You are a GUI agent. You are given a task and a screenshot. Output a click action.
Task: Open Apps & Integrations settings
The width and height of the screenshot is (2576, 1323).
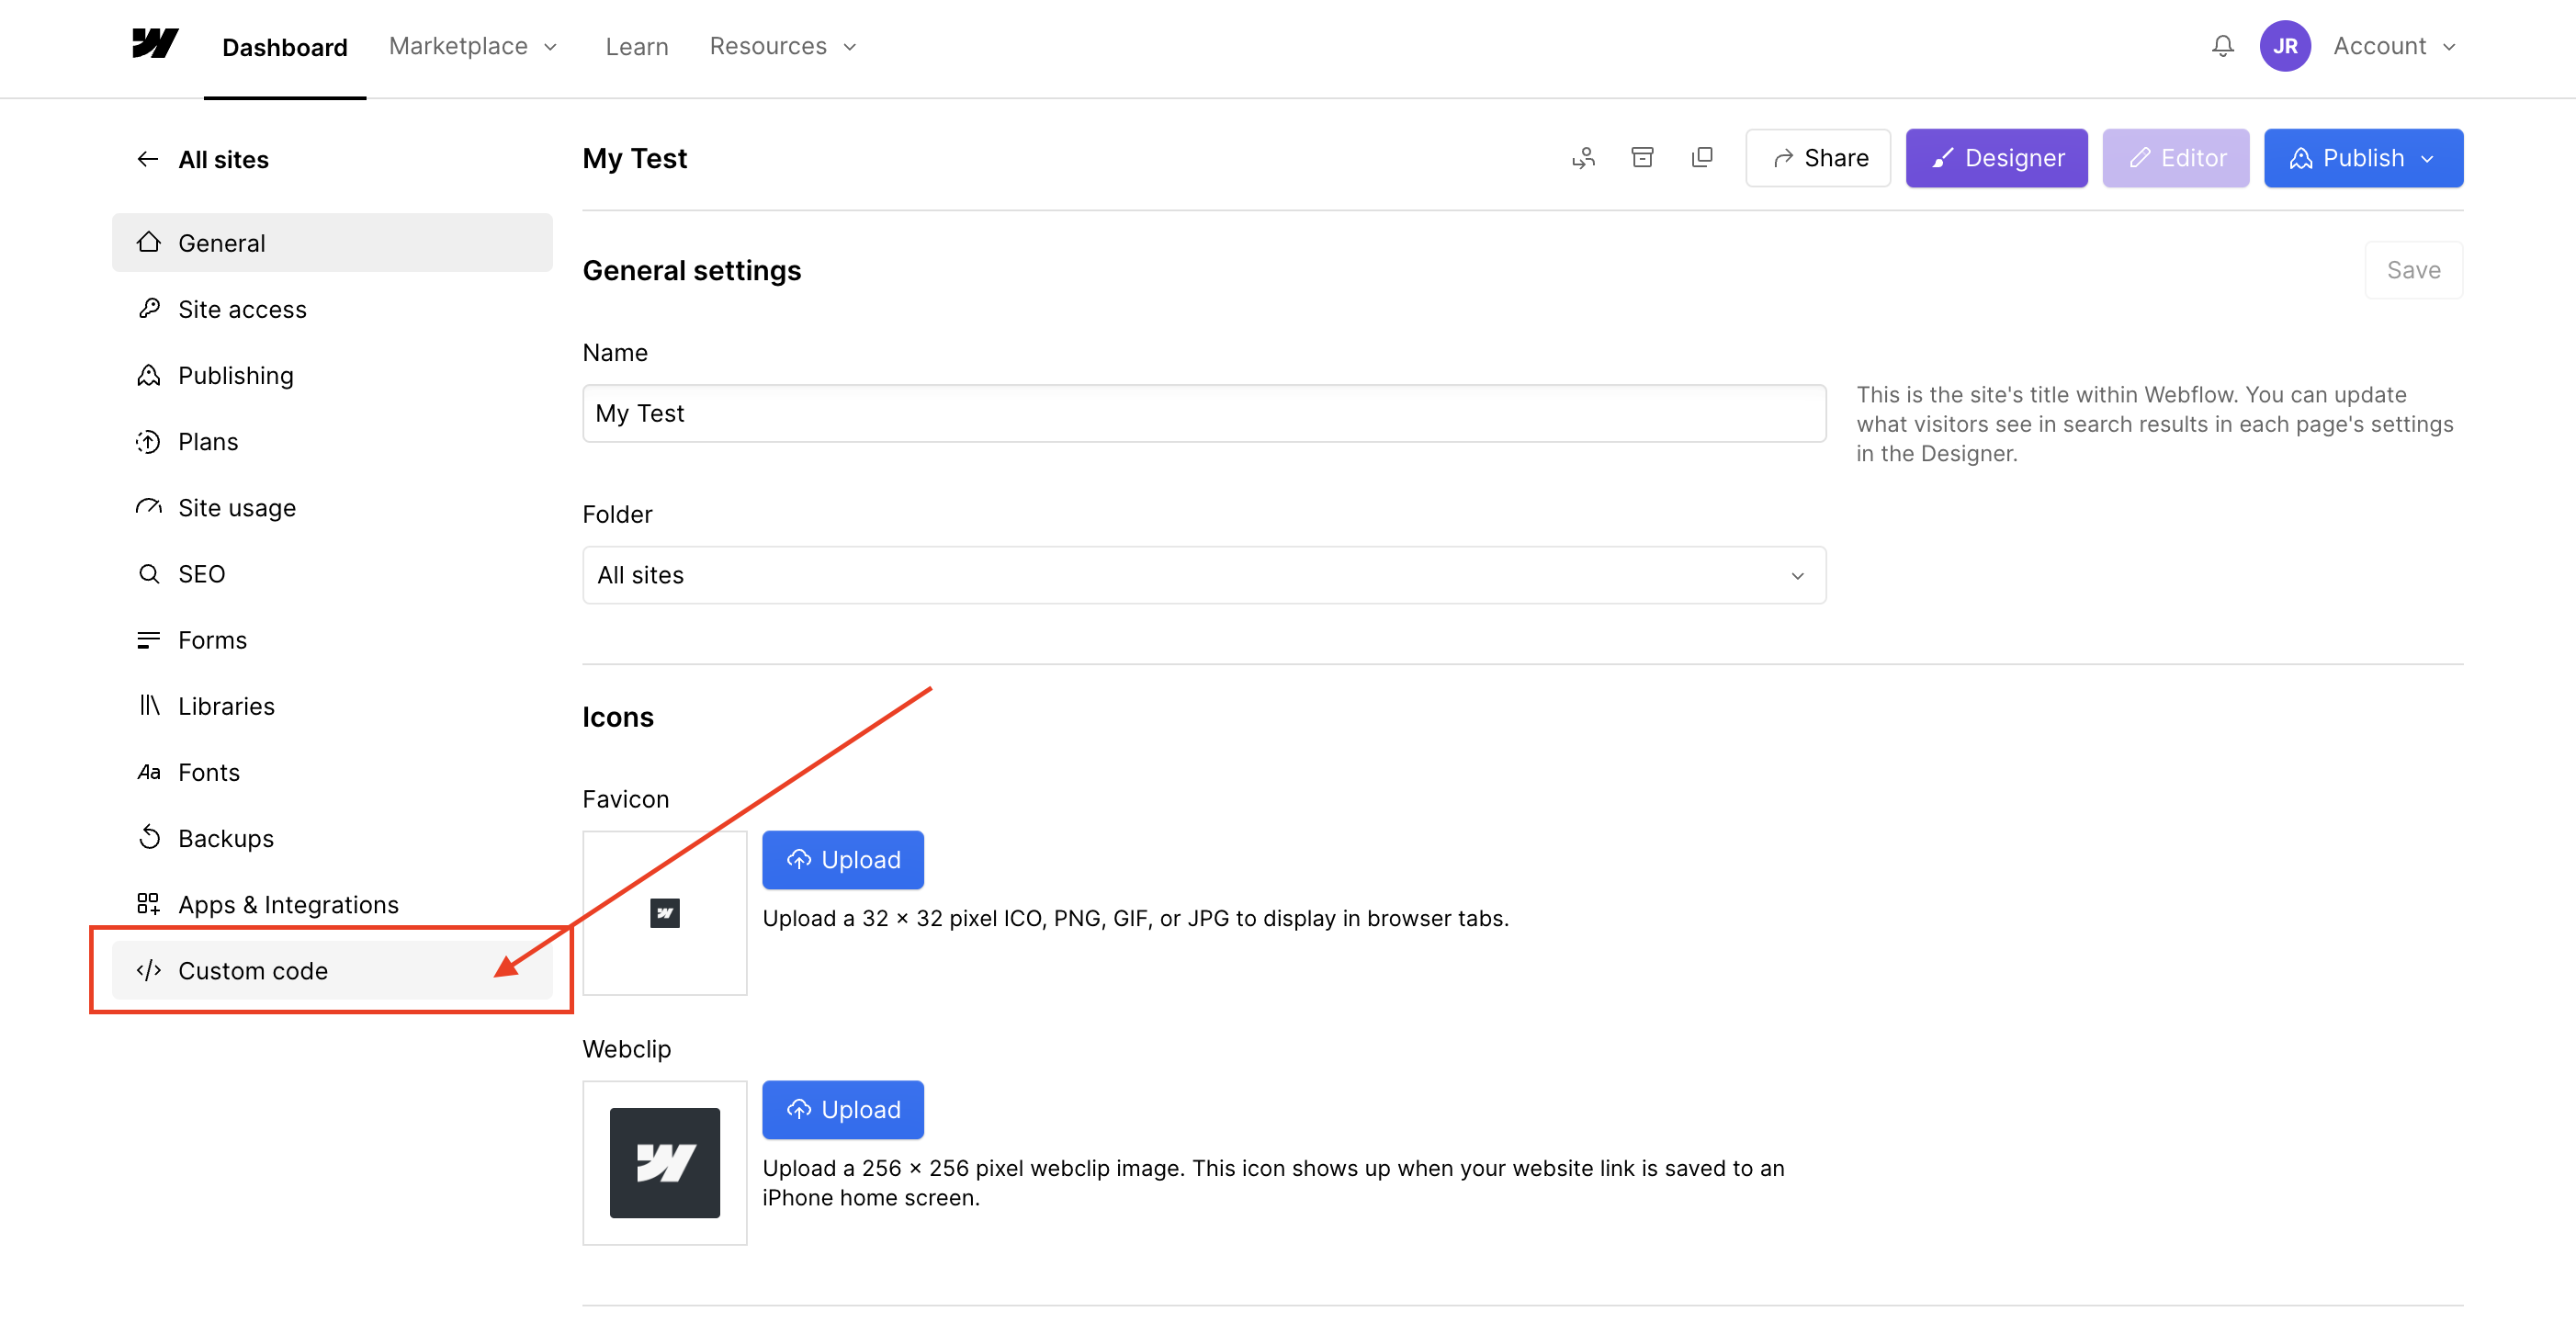[x=288, y=903]
